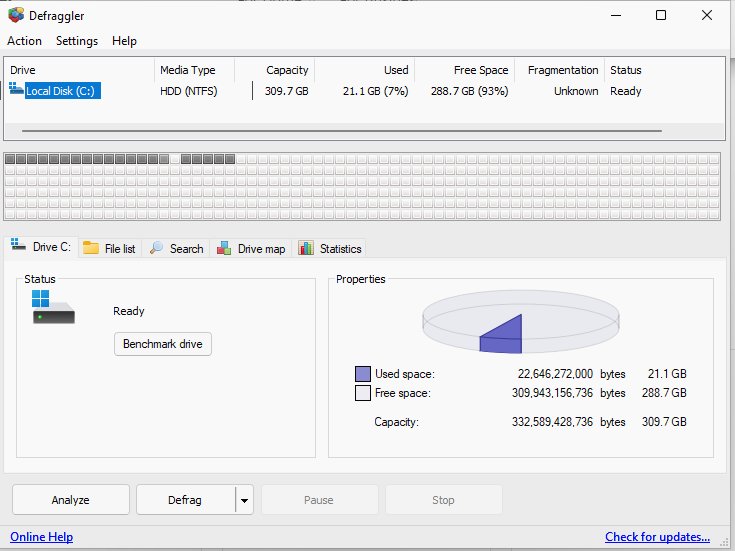735x551 pixels.
Task: Click the File list folder icon
Action: pos(91,248)
